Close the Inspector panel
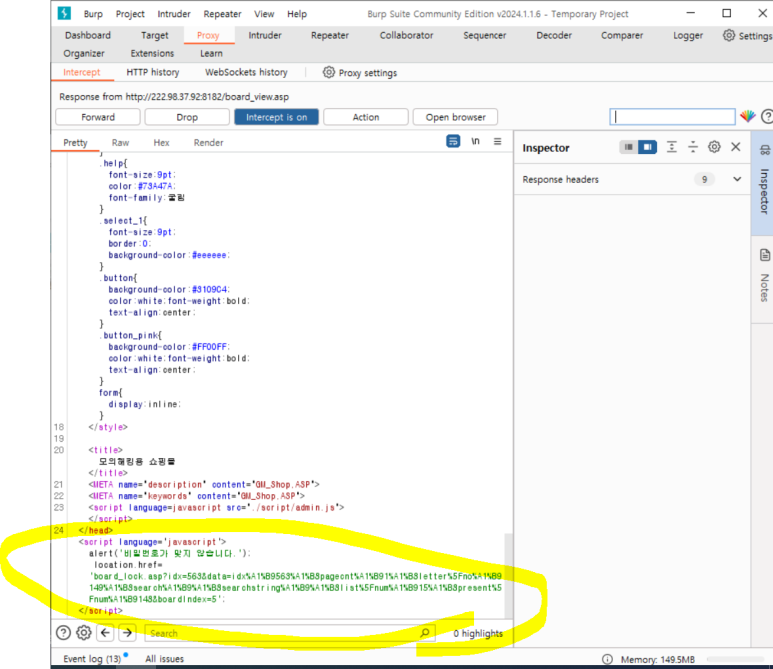773x669 pixels. (x=736, y=147)
